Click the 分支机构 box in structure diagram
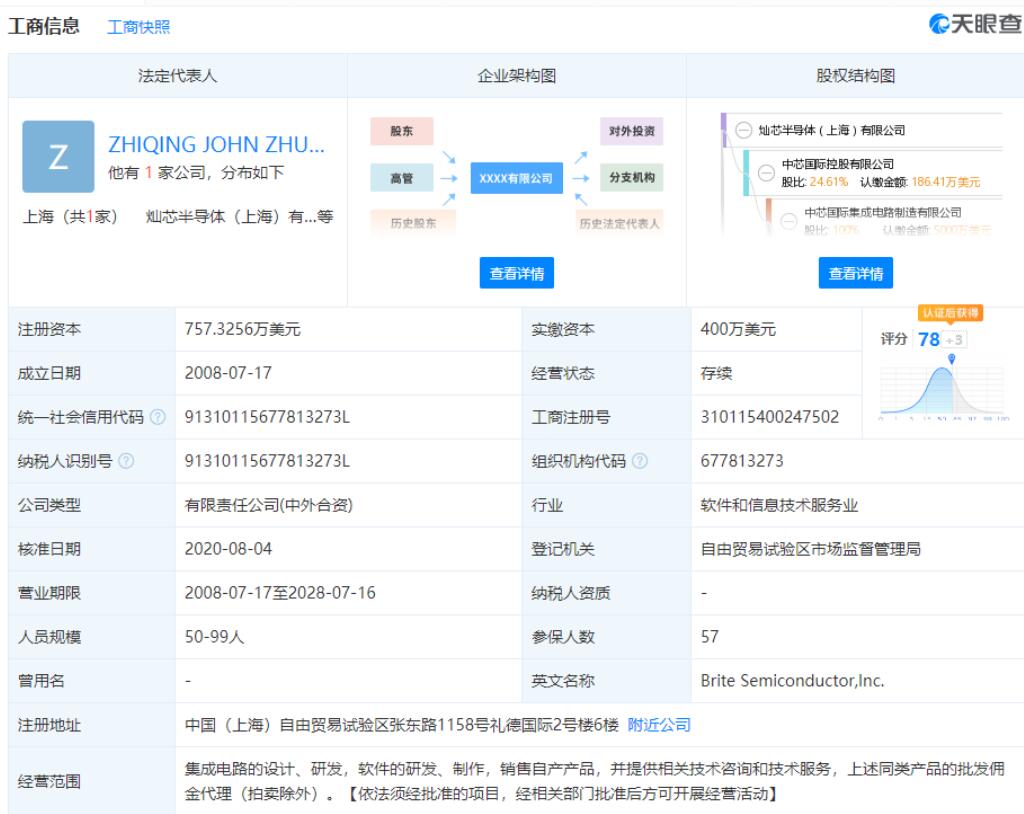 tap(632, 178)
